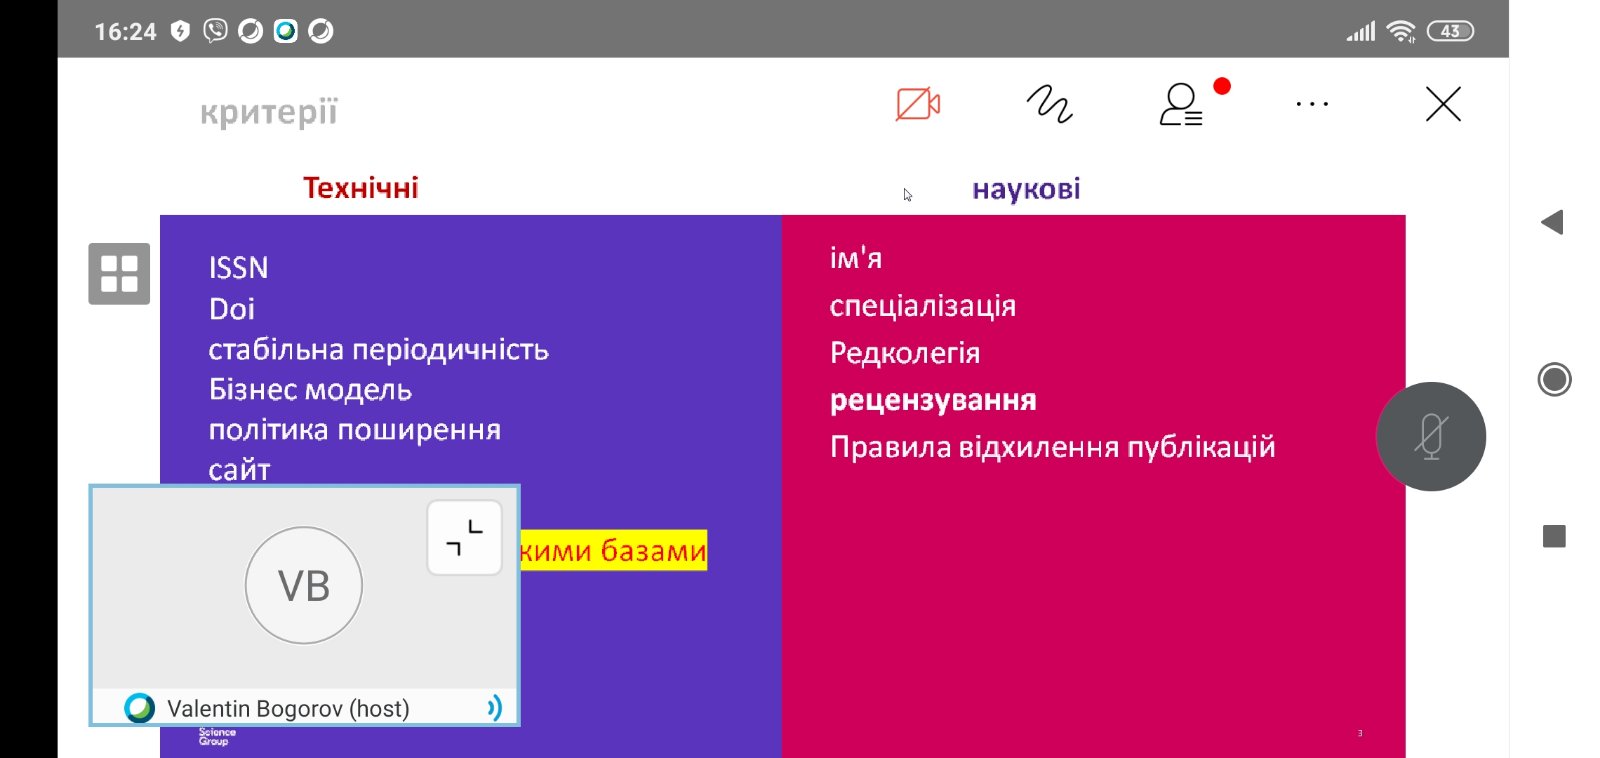Tap the Valentin Bogorov (host) name label

tap(288, 709)
